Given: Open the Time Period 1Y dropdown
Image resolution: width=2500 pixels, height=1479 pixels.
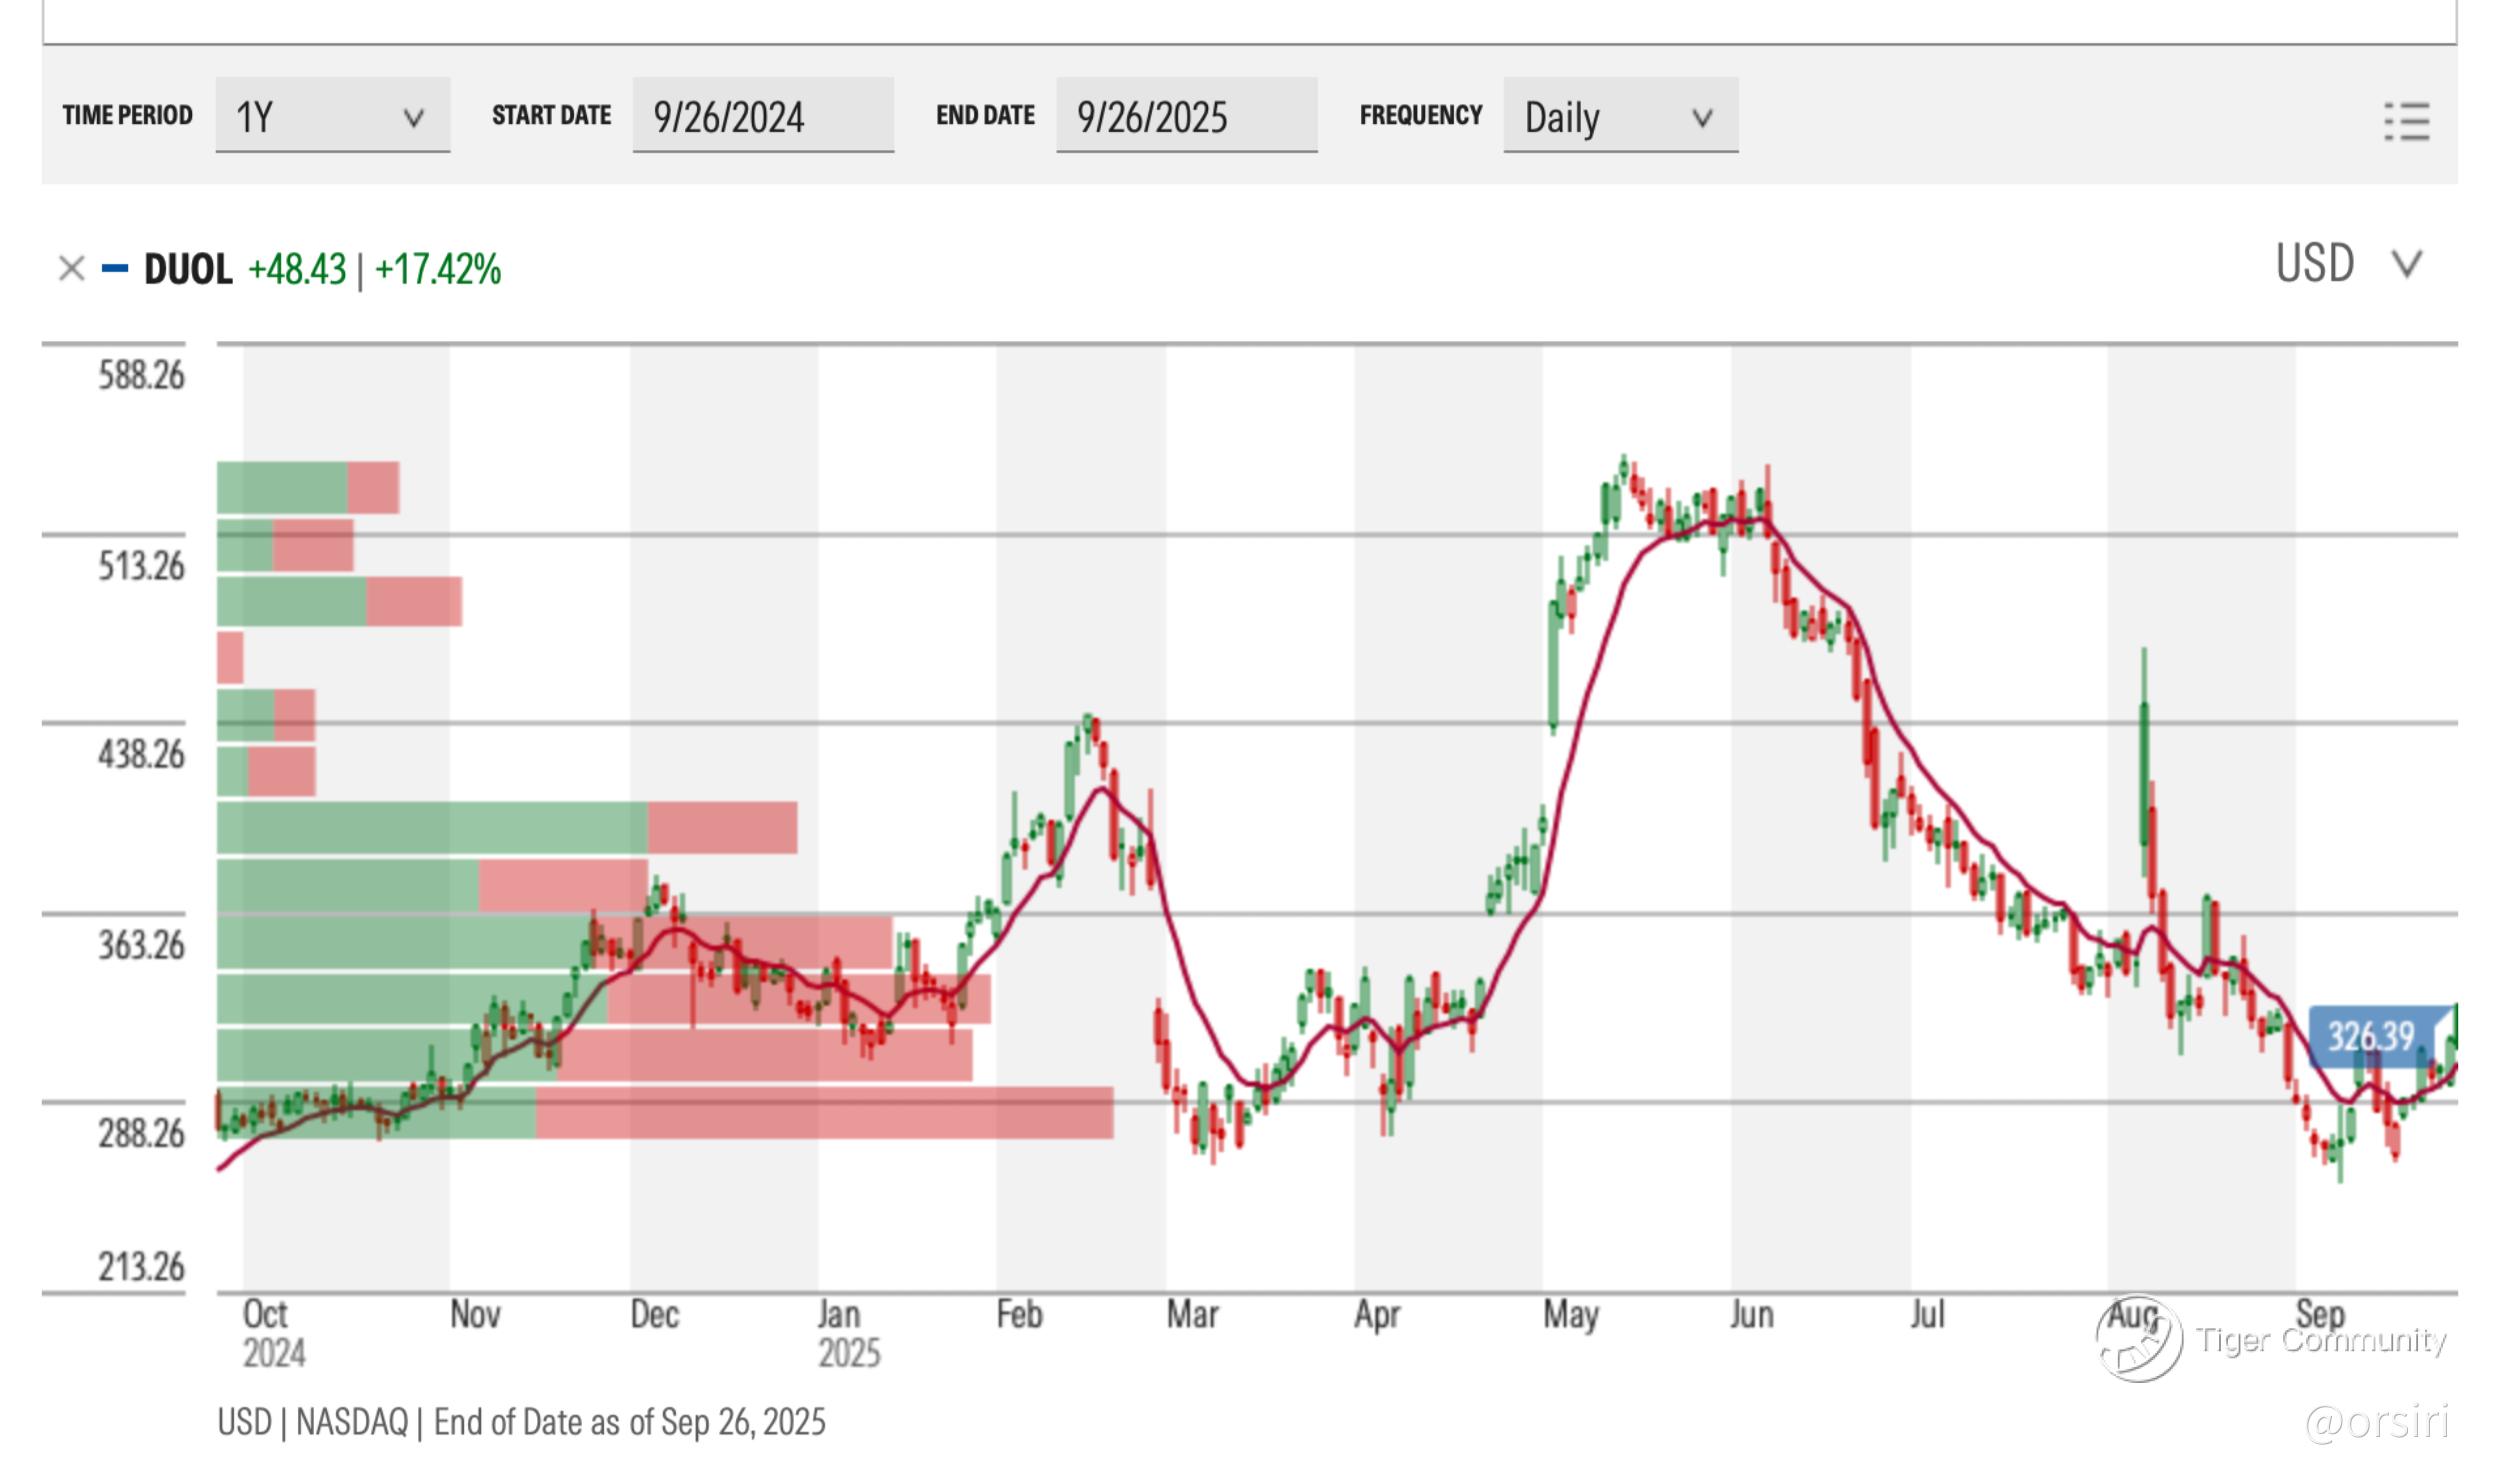Looking at the screenshot, I should (332, 116).
